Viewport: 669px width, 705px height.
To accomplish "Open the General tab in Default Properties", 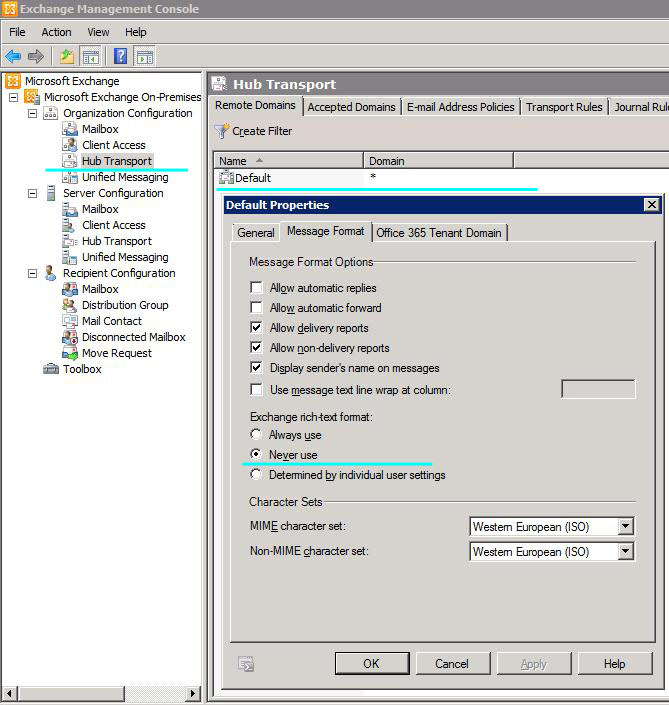I will [256, 233].
